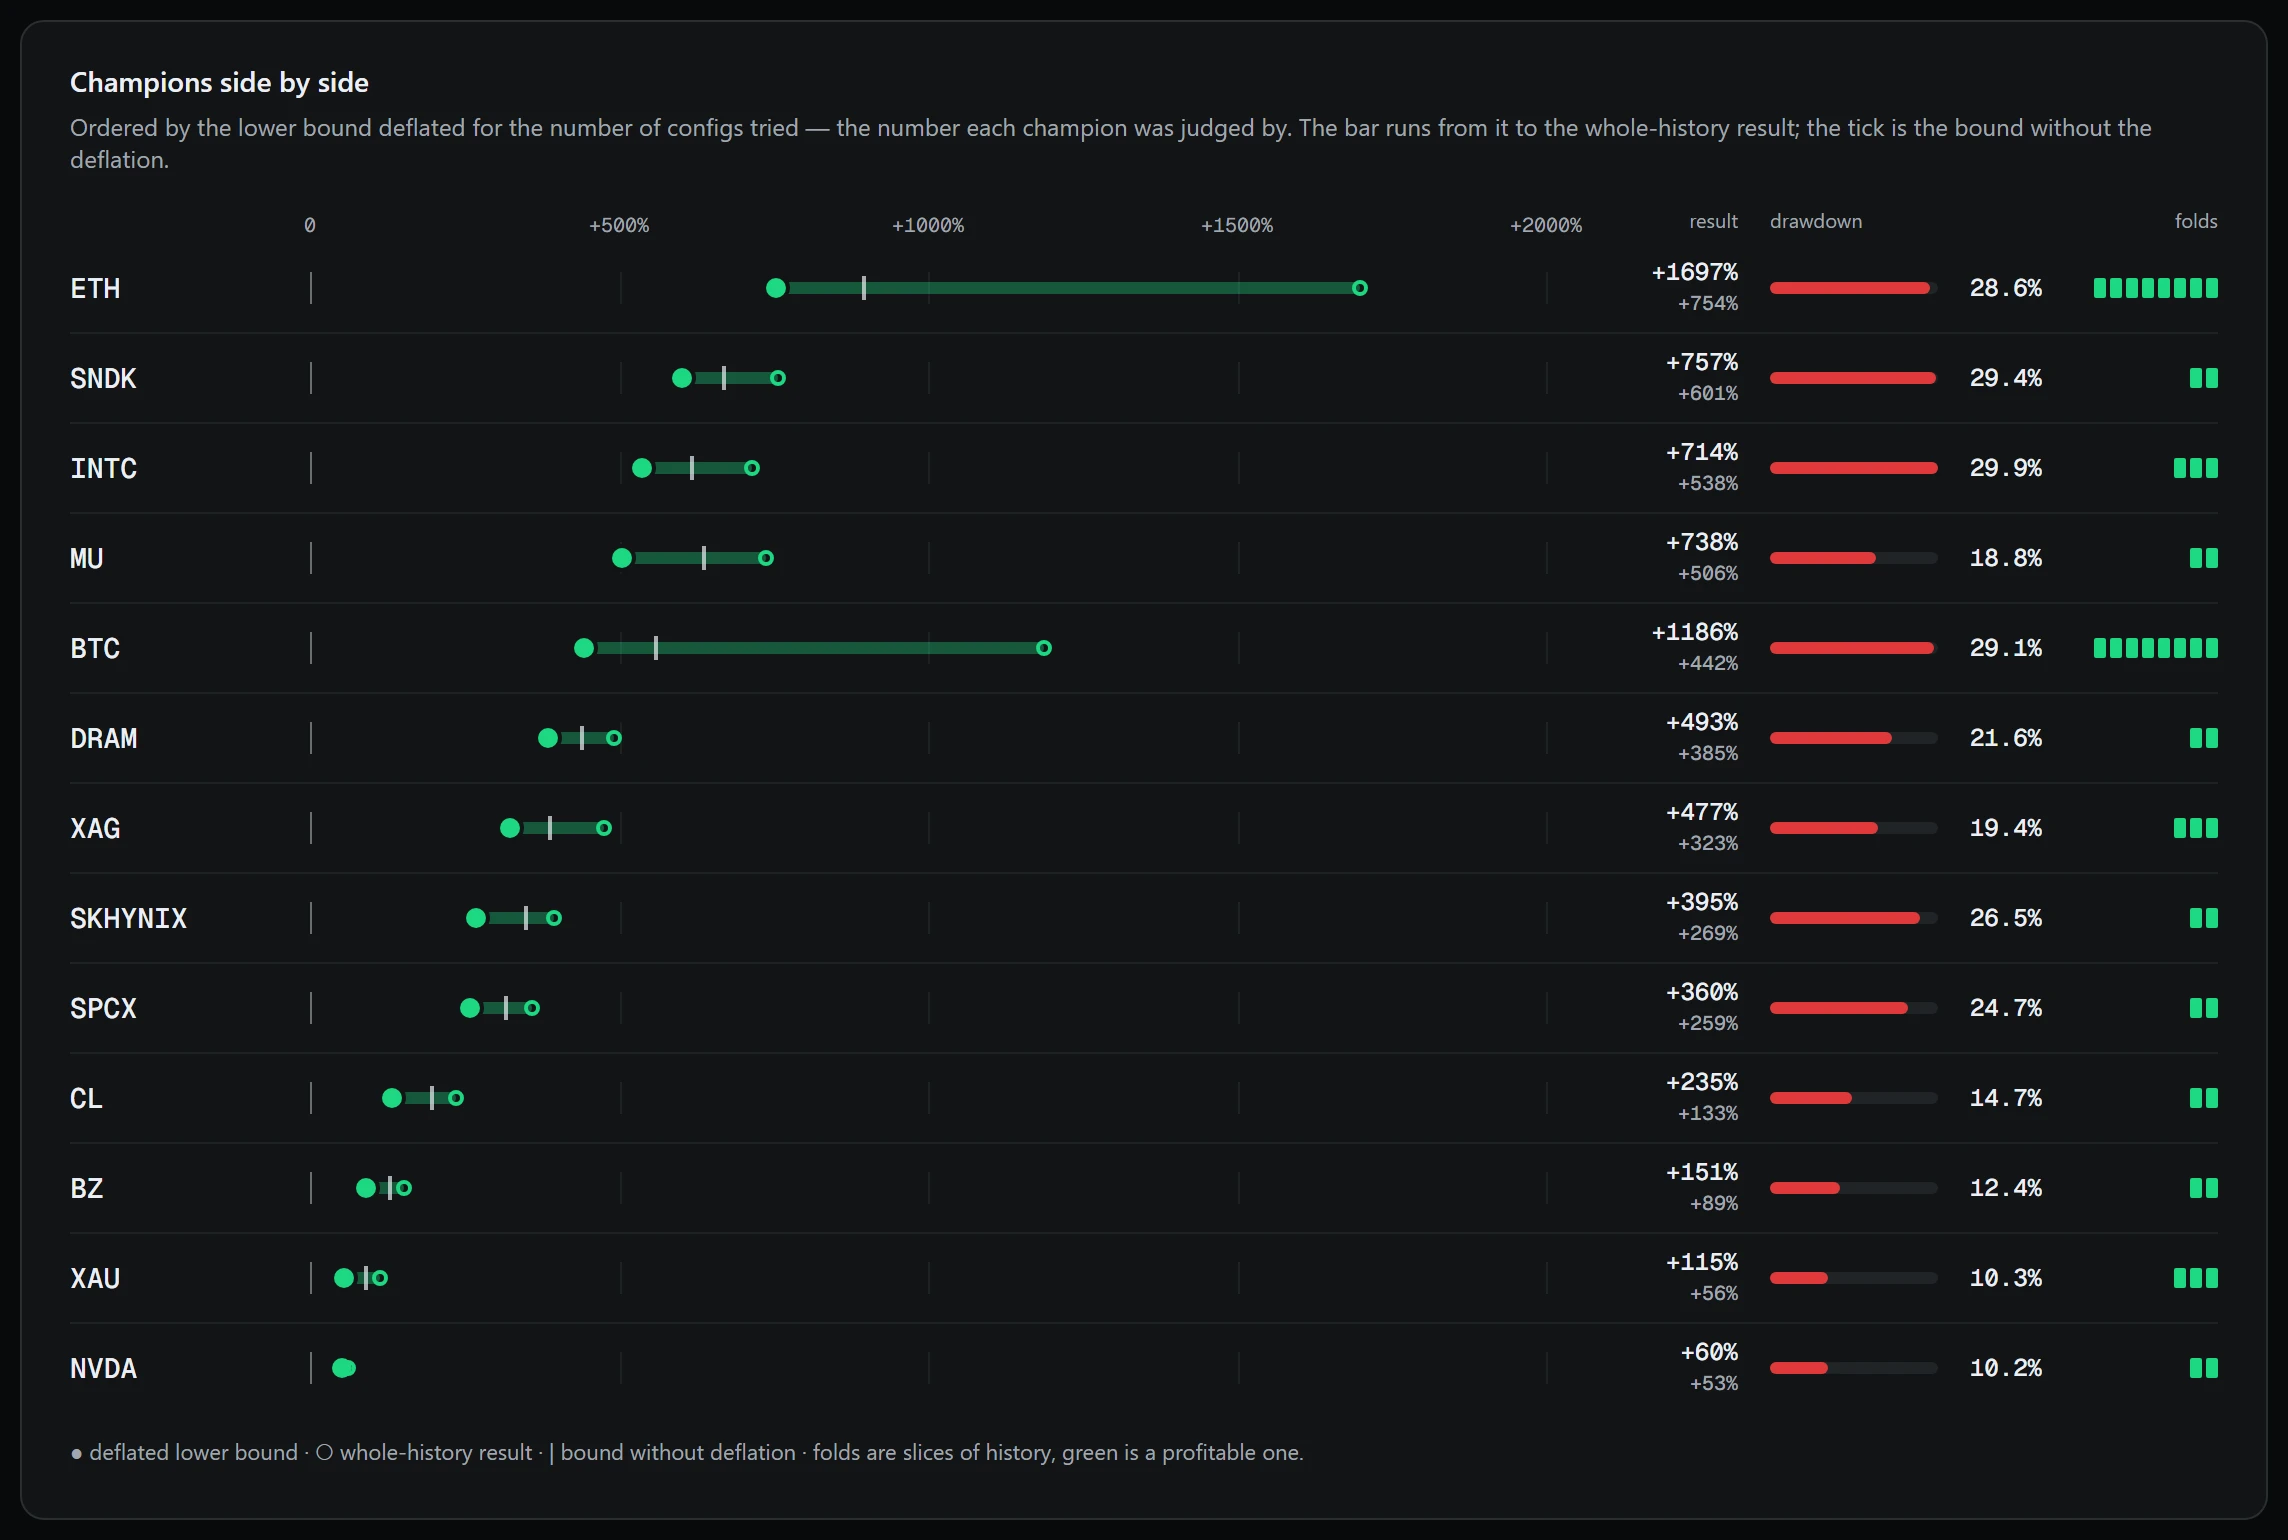
Task: Select the MU result +738%
Action: pos(1702,542)
